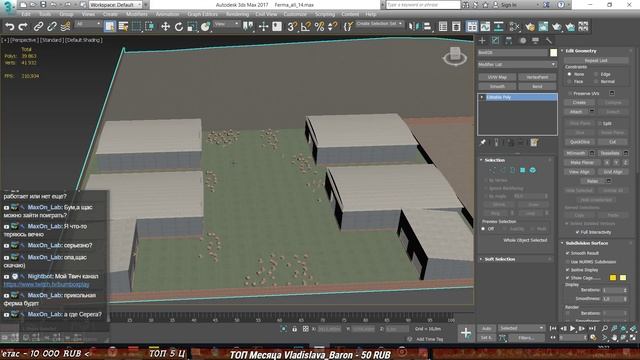Open Configure Modifier Sets icon

click(x=534, y=142)
